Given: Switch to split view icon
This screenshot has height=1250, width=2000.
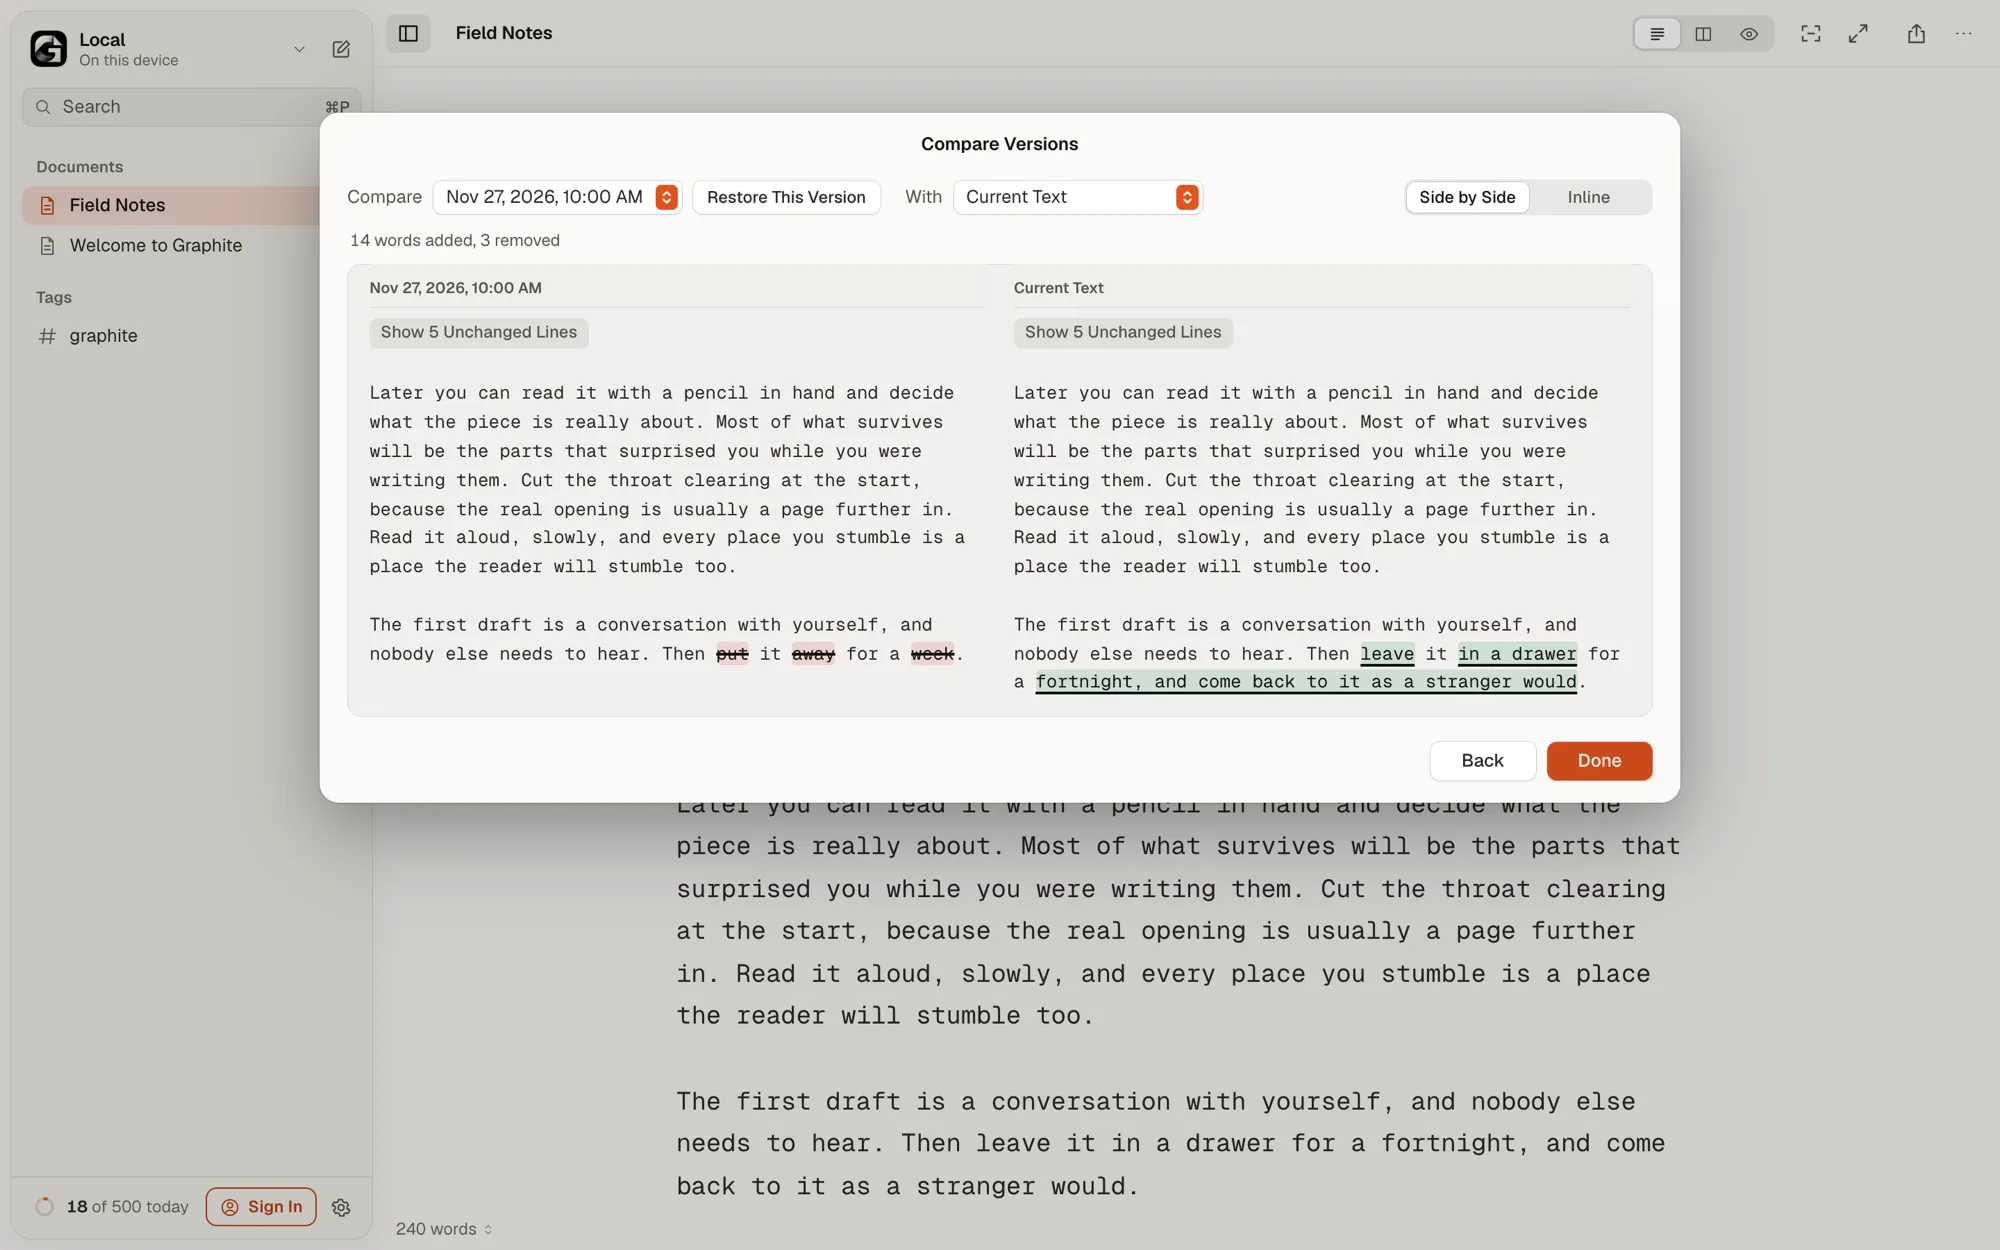Looking at the screenshot, I should click(1703, 34).
